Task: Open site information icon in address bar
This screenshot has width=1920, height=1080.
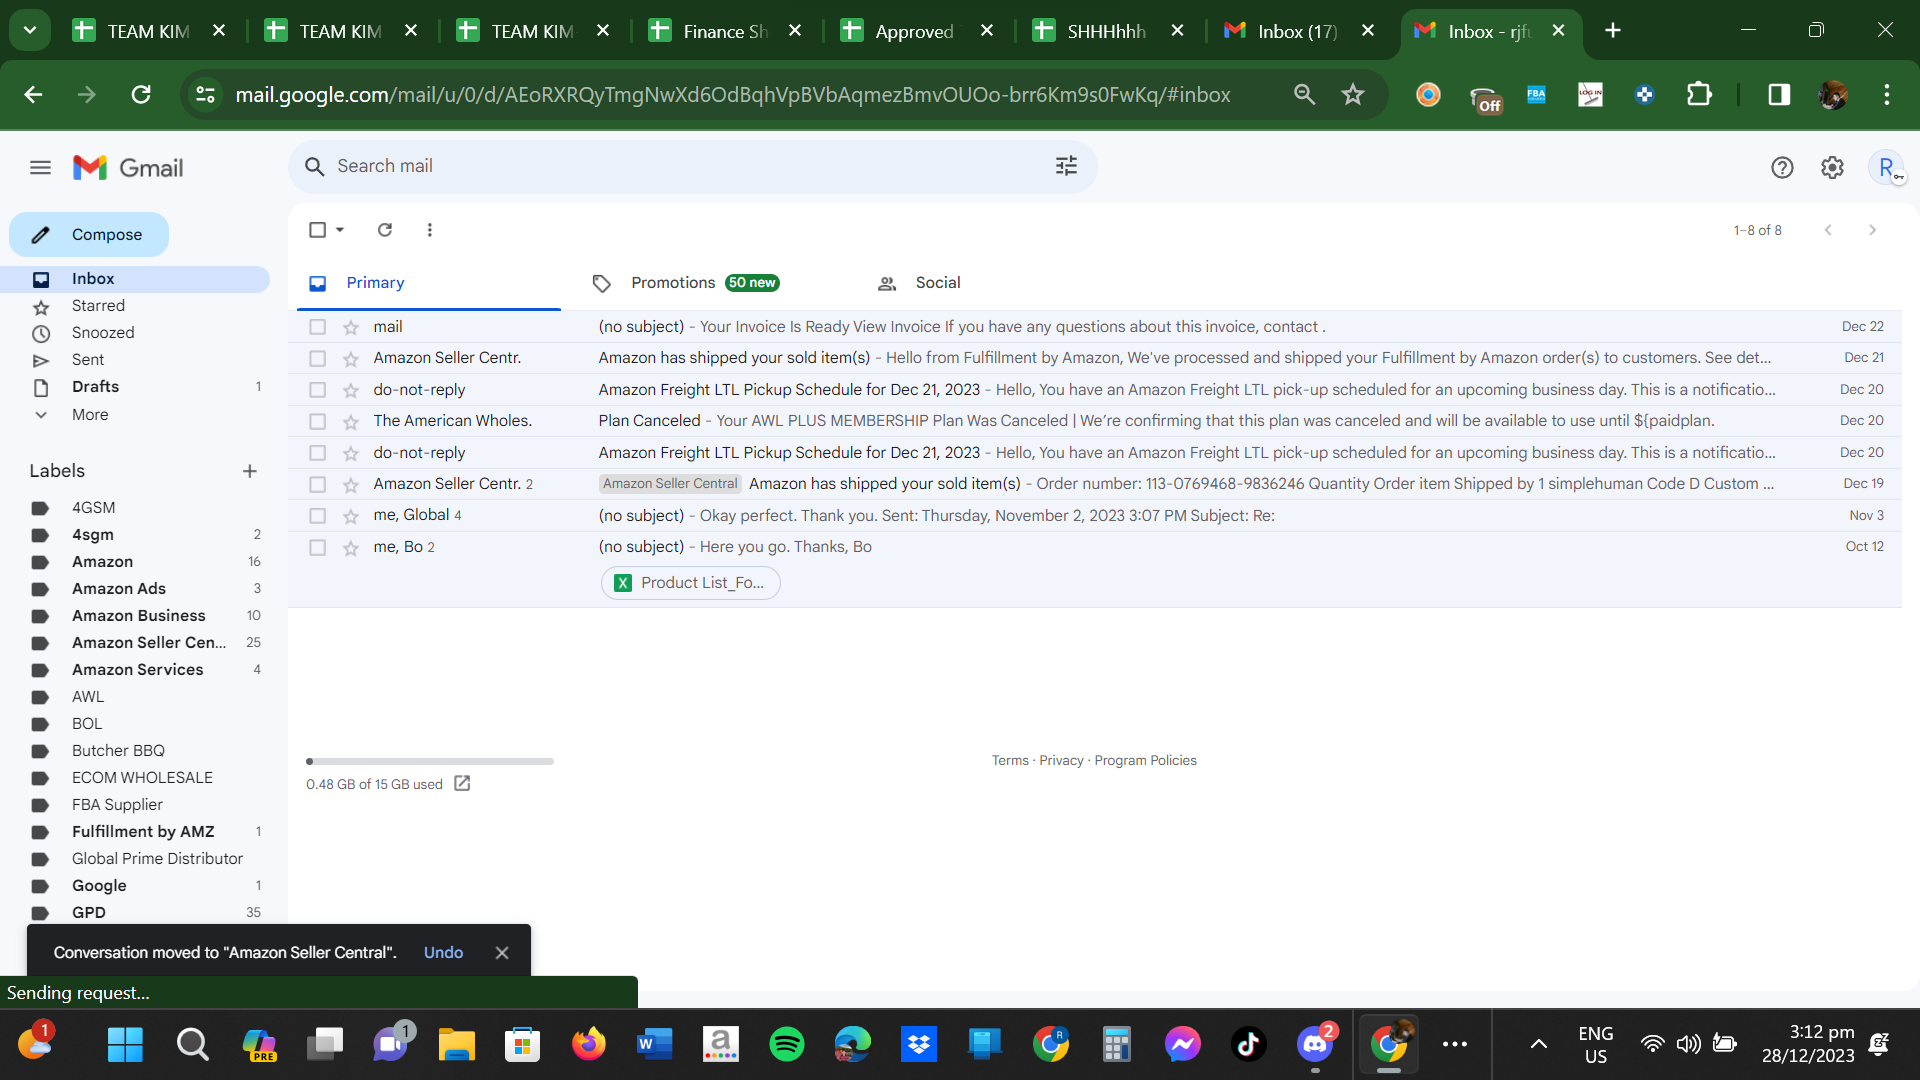Action: tap(205, 95)
